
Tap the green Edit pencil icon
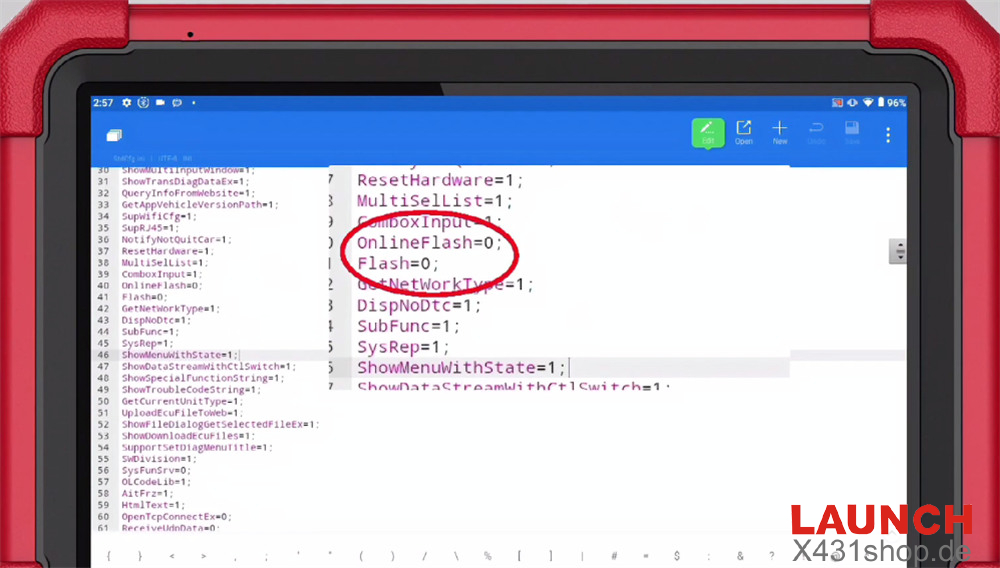coord(708,133)
